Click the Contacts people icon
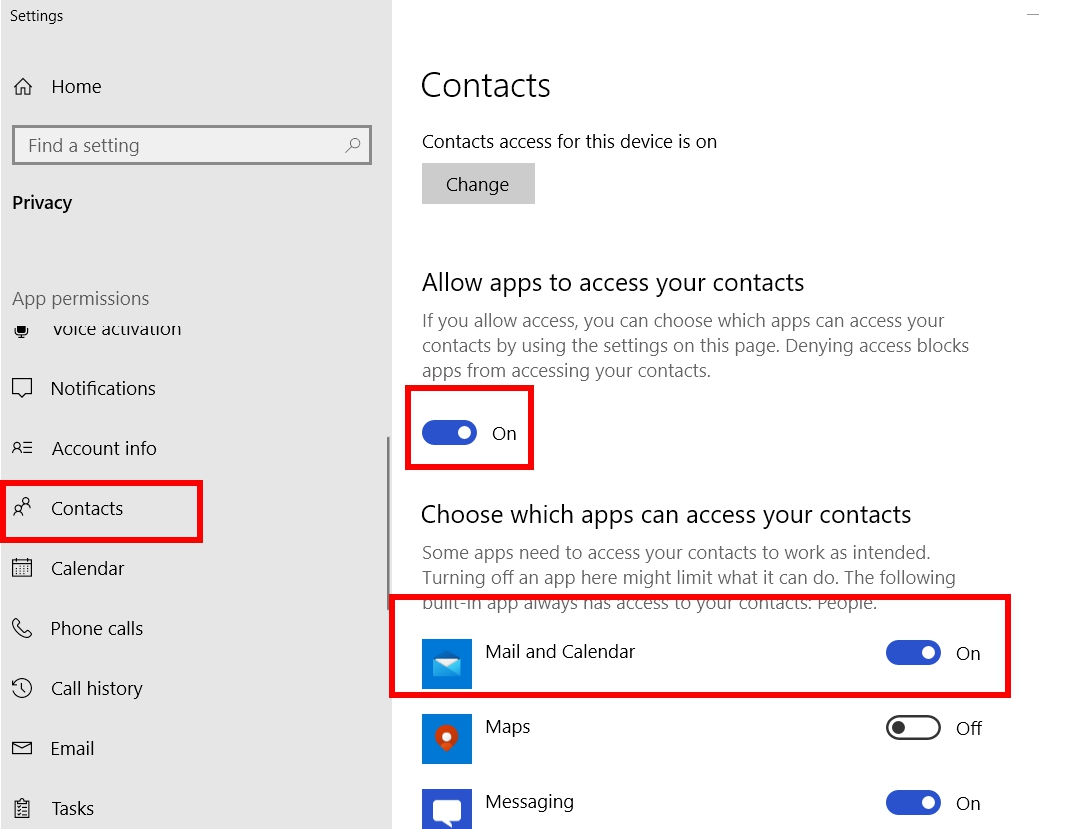1071x829 pixels. pos(22,509)
